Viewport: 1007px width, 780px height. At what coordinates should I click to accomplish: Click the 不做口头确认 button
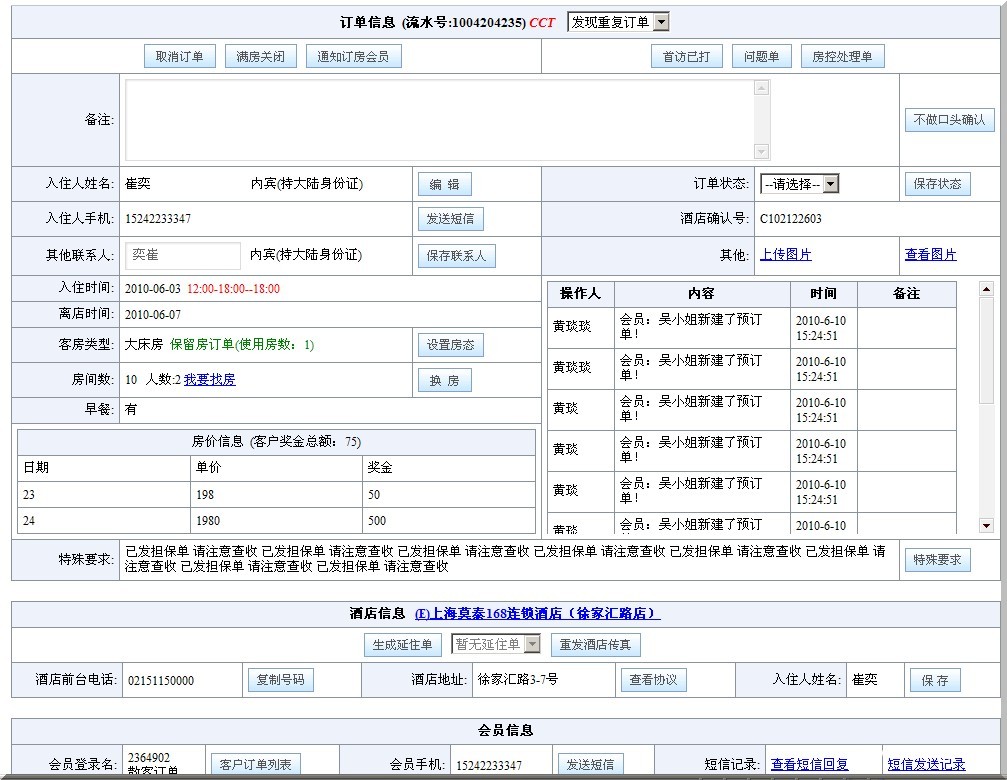click(949, 119)
